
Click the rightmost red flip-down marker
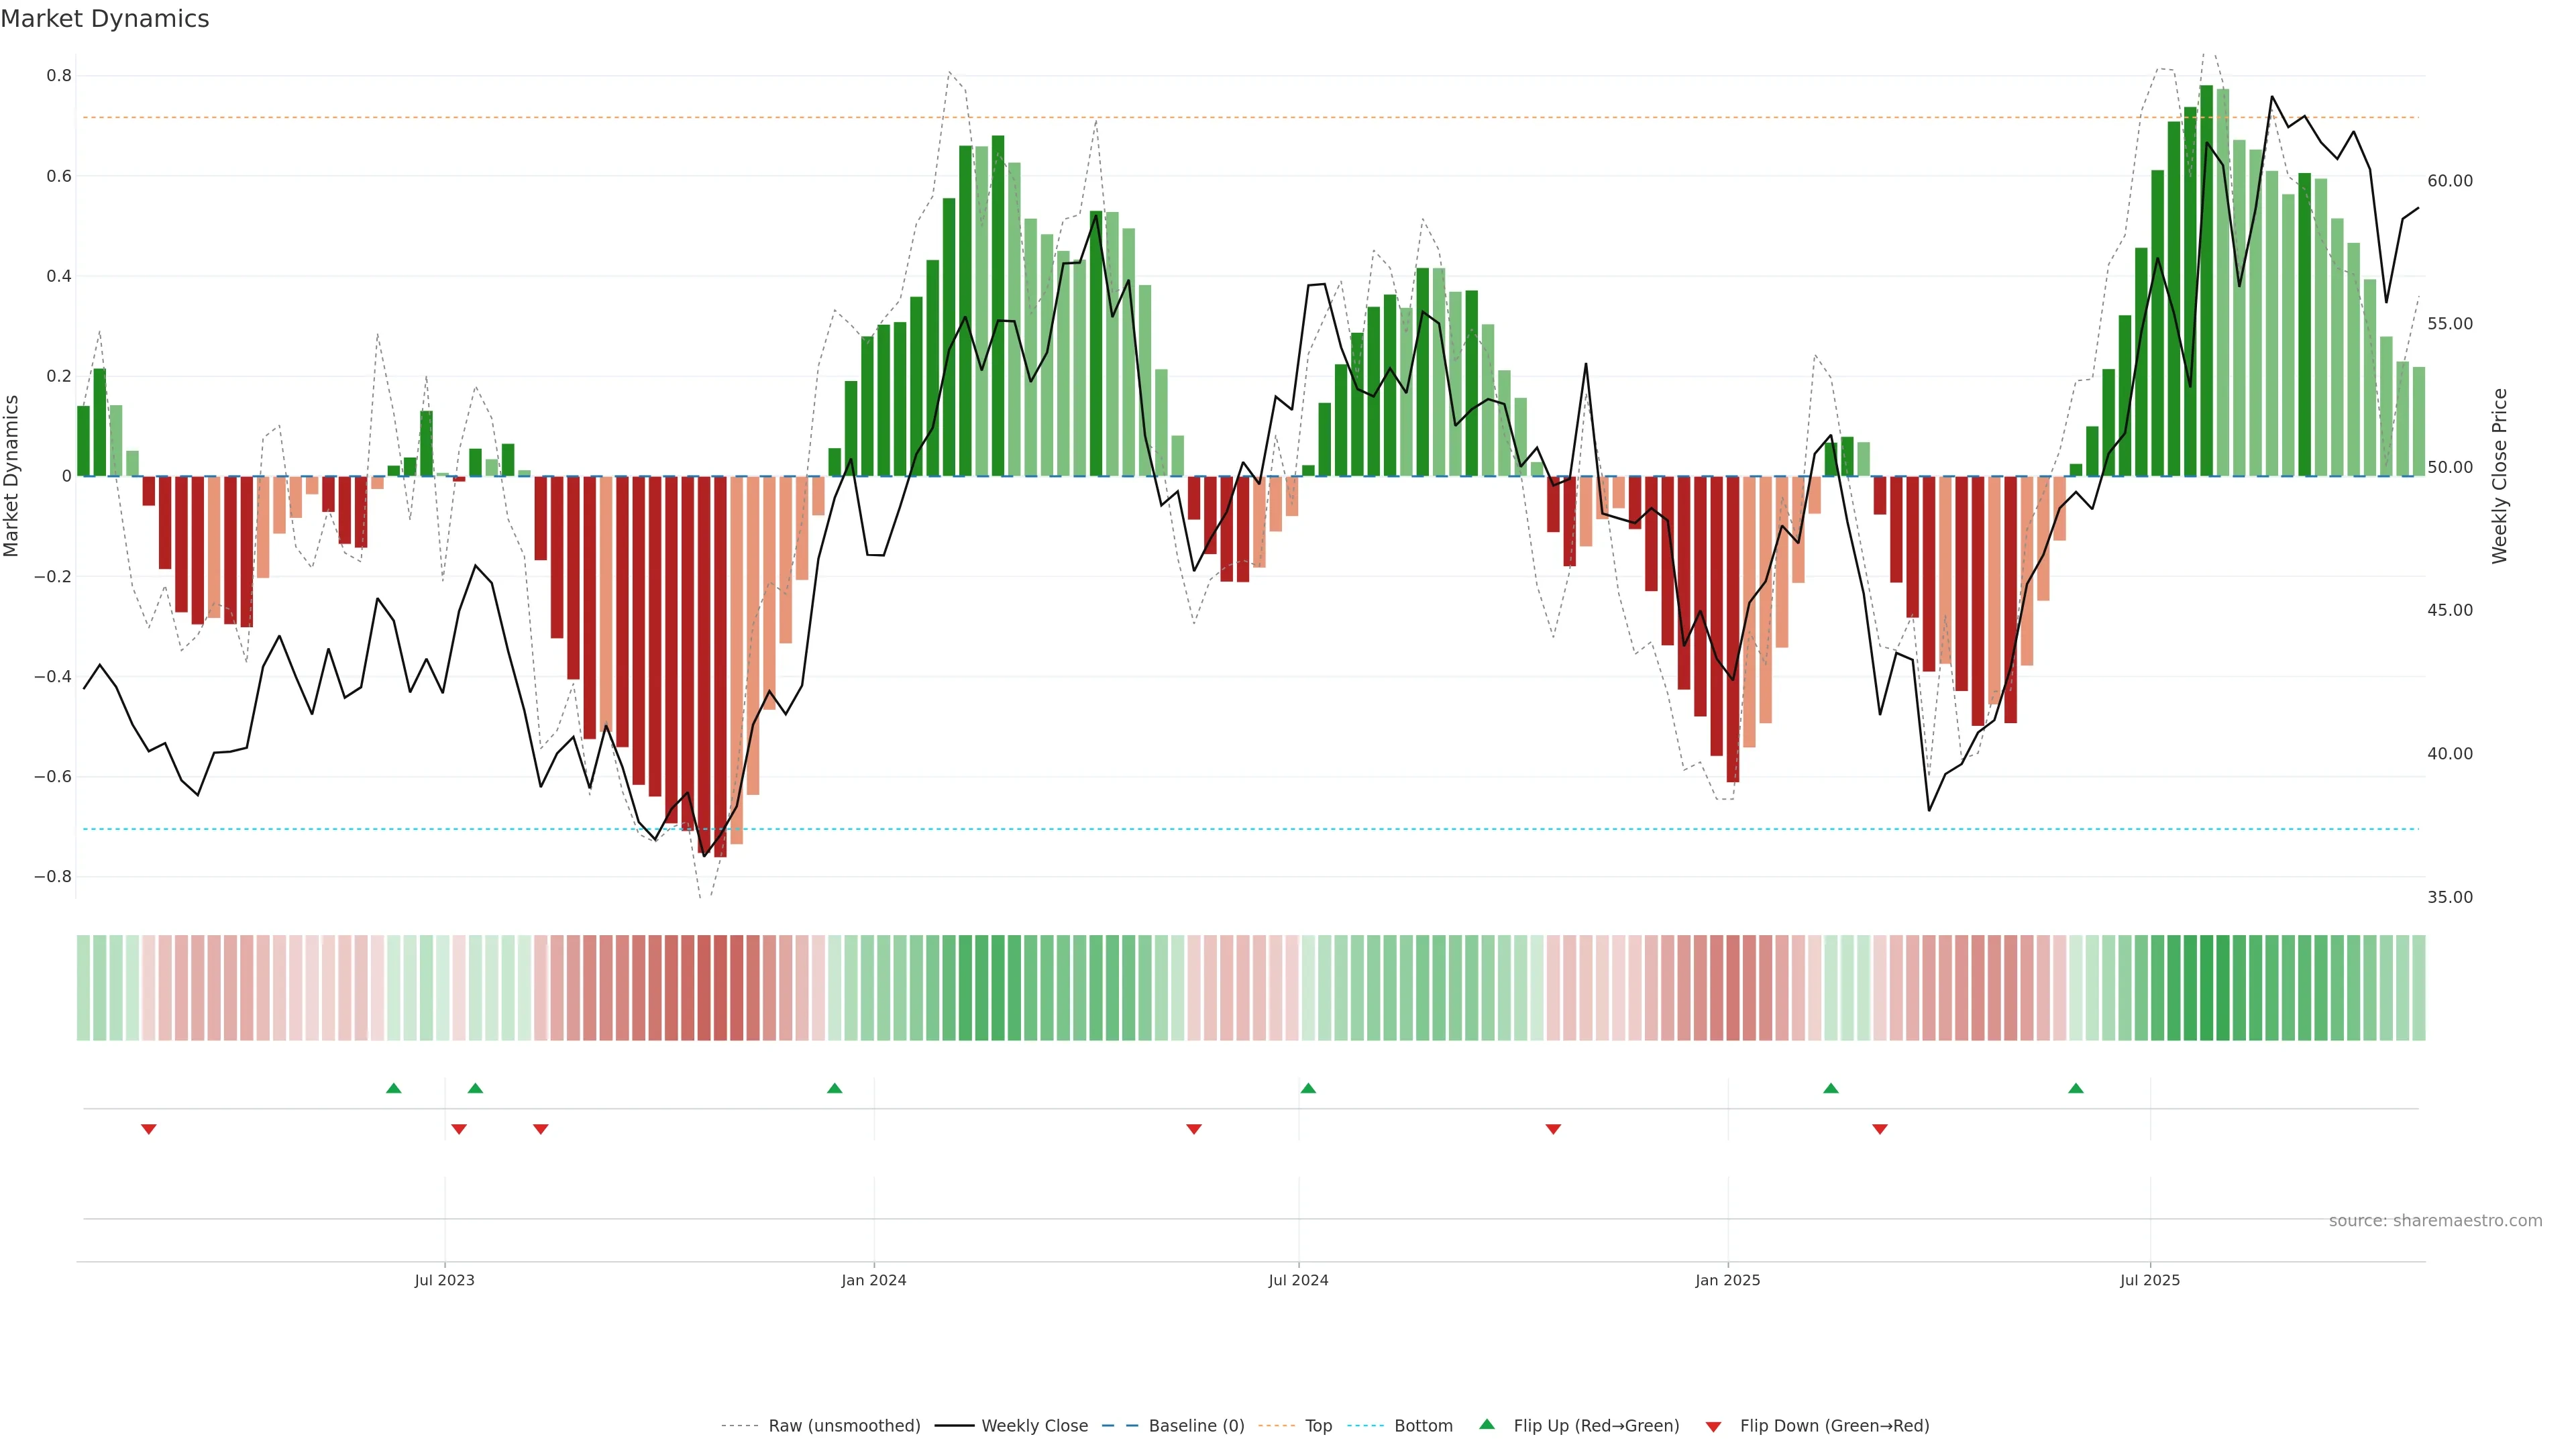point(1880,1129)
